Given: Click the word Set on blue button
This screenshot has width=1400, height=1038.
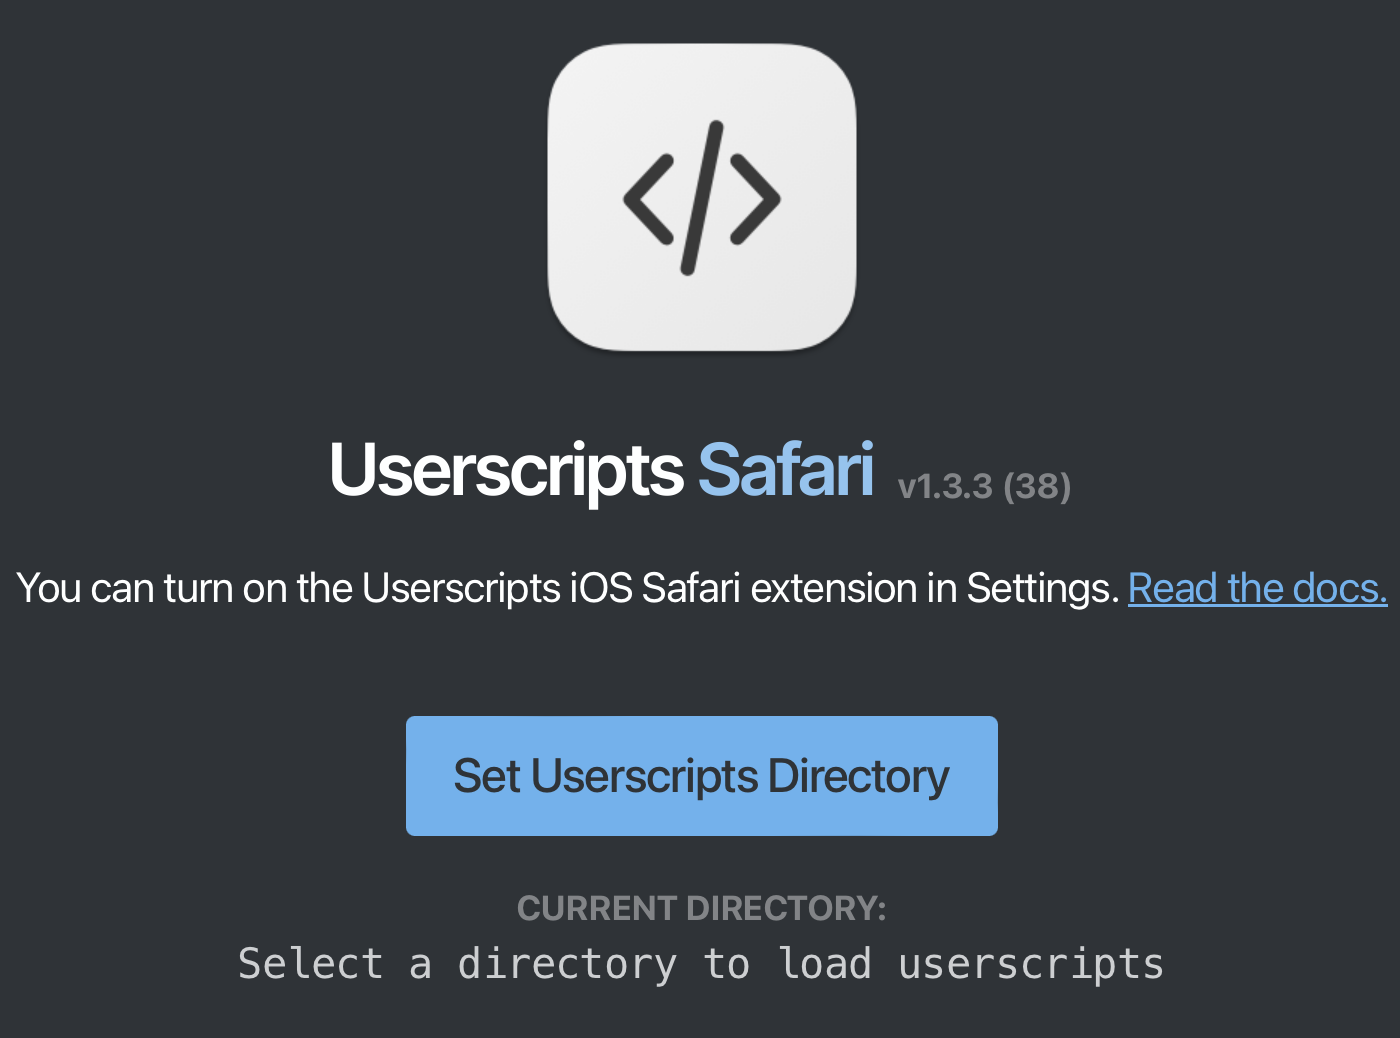Looking at the screenshot, I should point(487,776).
